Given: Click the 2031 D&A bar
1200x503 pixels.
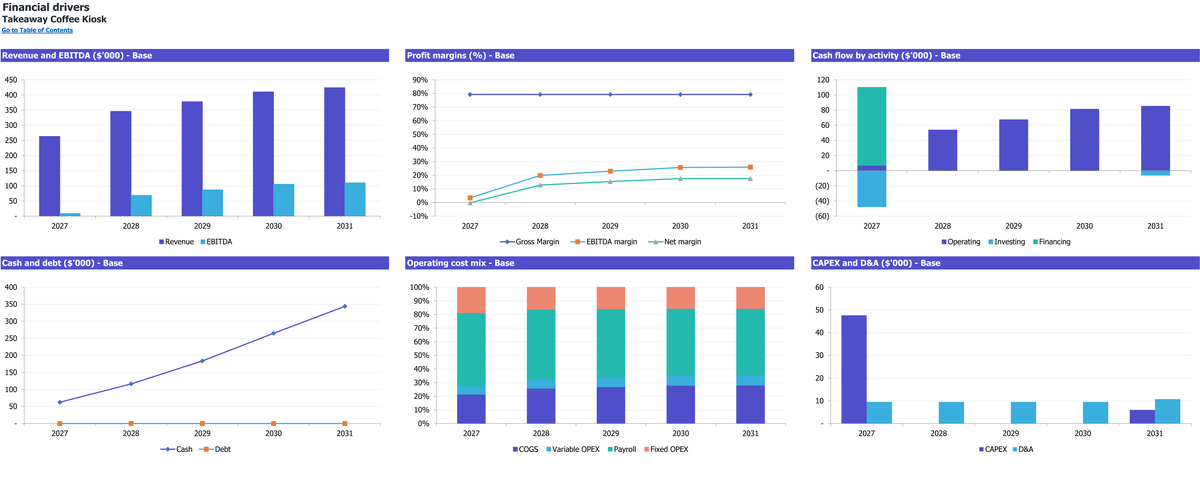Looking at the screenshot, I should tap(1167, 412).
